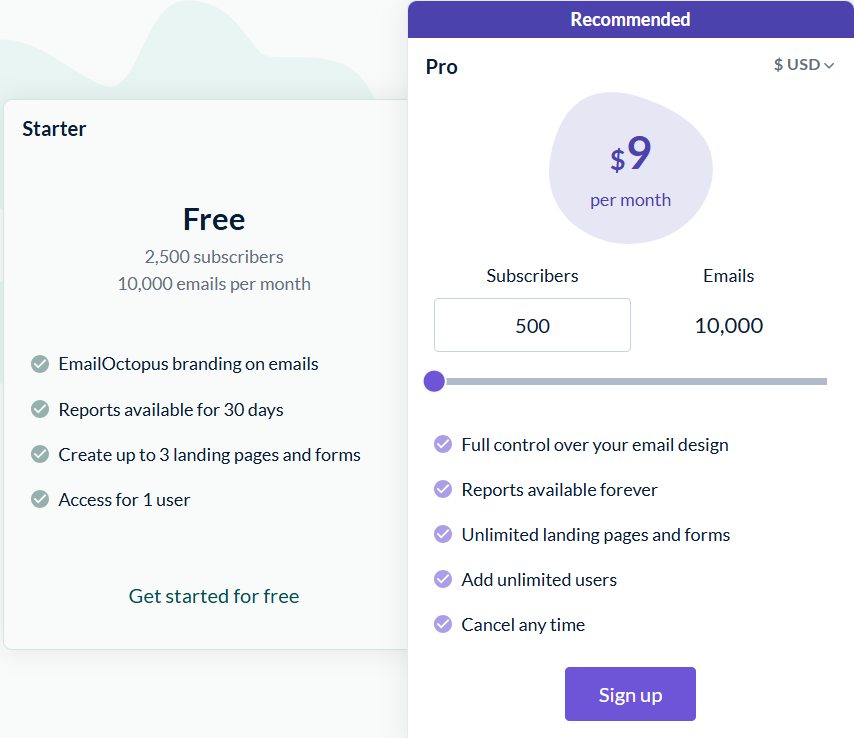Click the checkmark beside EmailOctopus branding feature

[40, 364]
